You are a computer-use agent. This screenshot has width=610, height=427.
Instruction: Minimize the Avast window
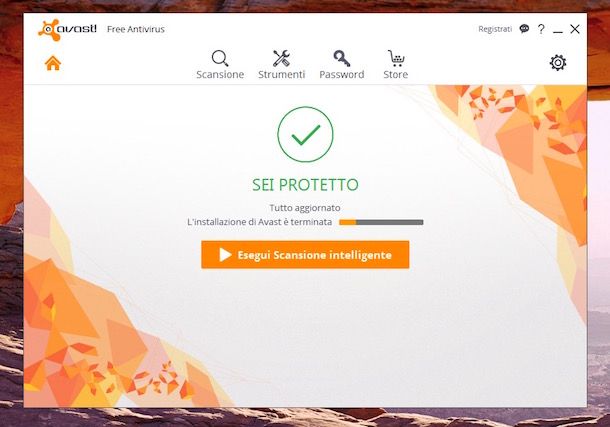click(558, 30)
